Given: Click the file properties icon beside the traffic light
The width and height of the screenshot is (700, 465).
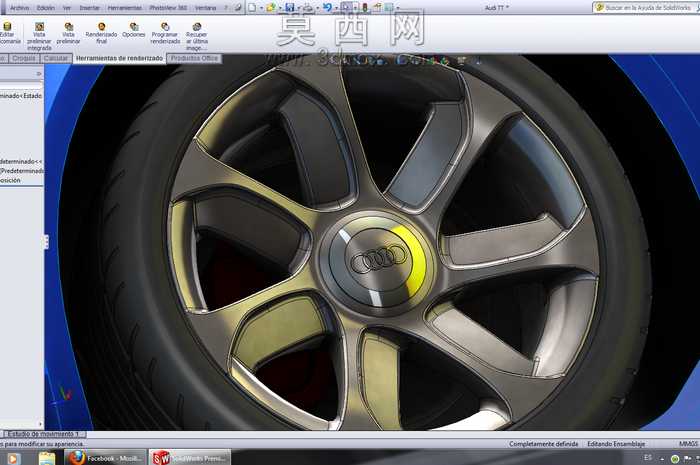Looking at the screenshot, I should tap(377, 7).
